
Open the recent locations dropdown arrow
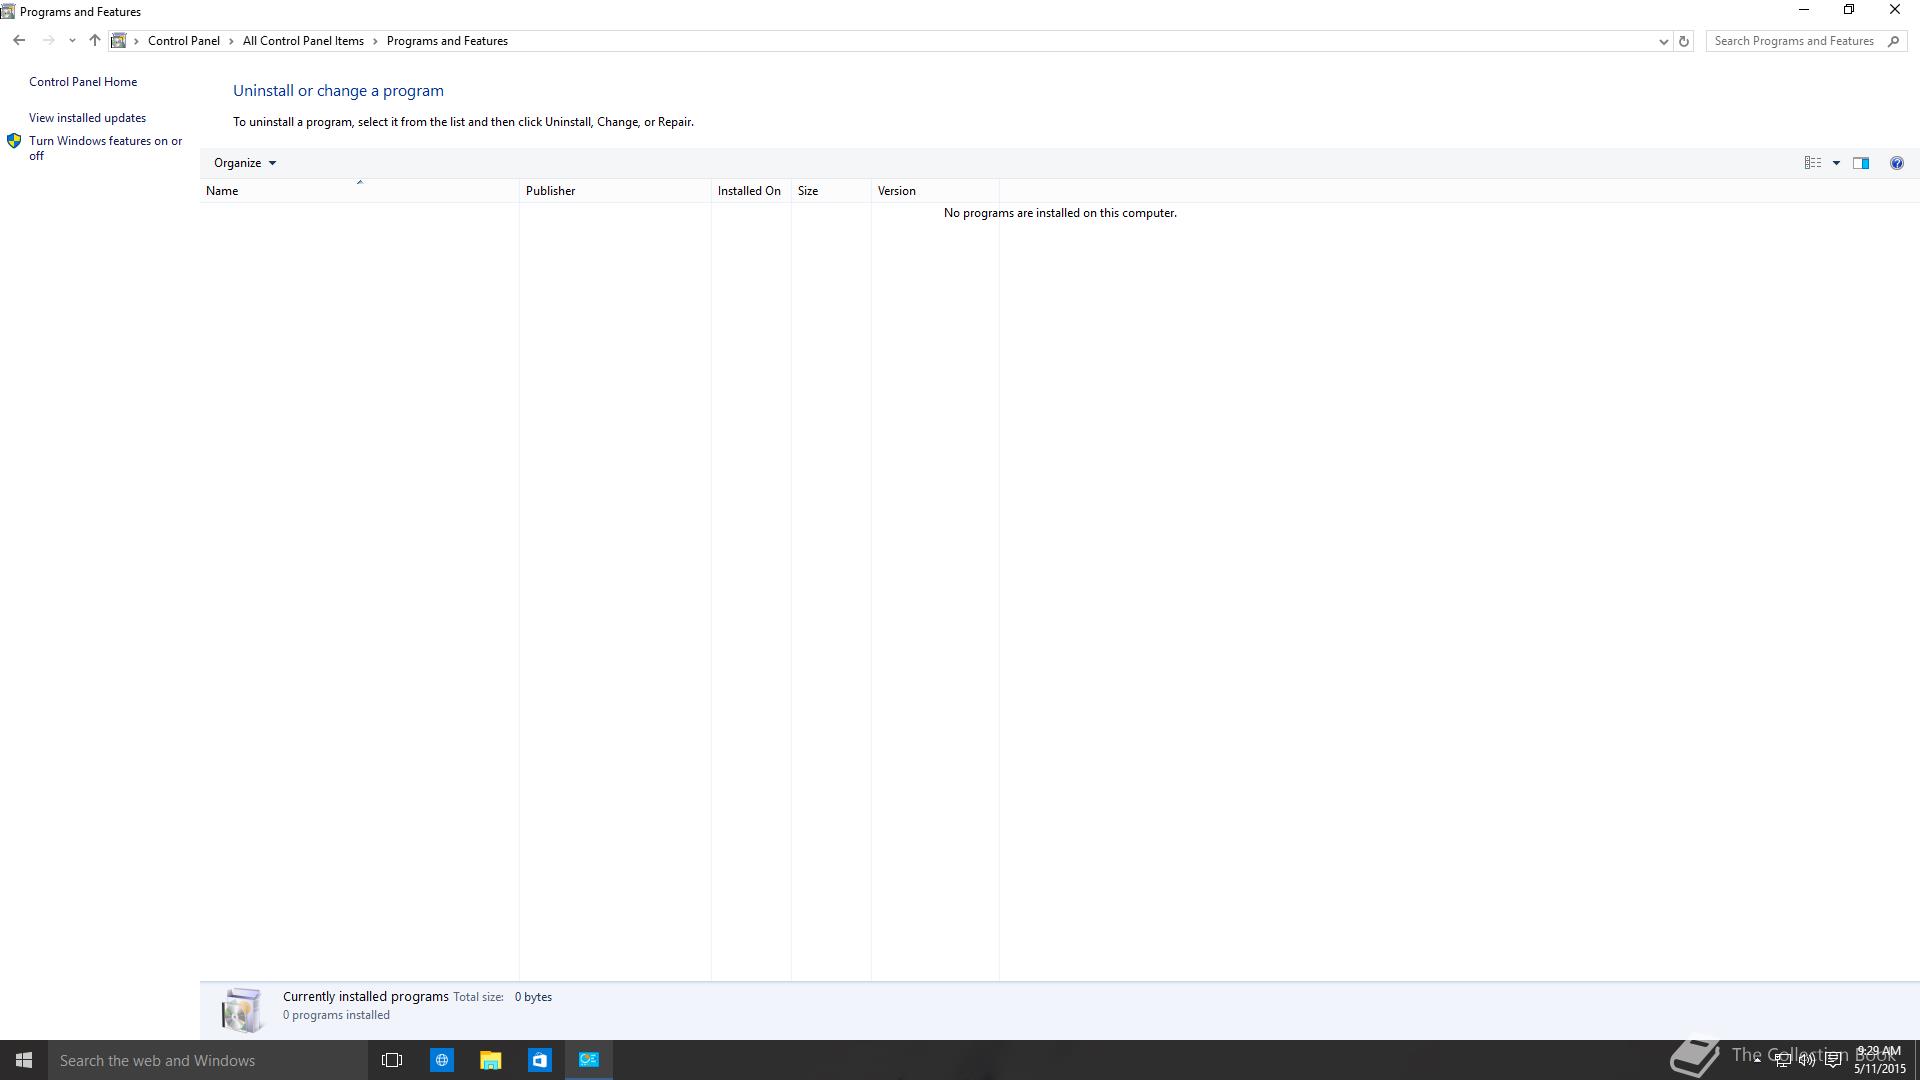72,41
